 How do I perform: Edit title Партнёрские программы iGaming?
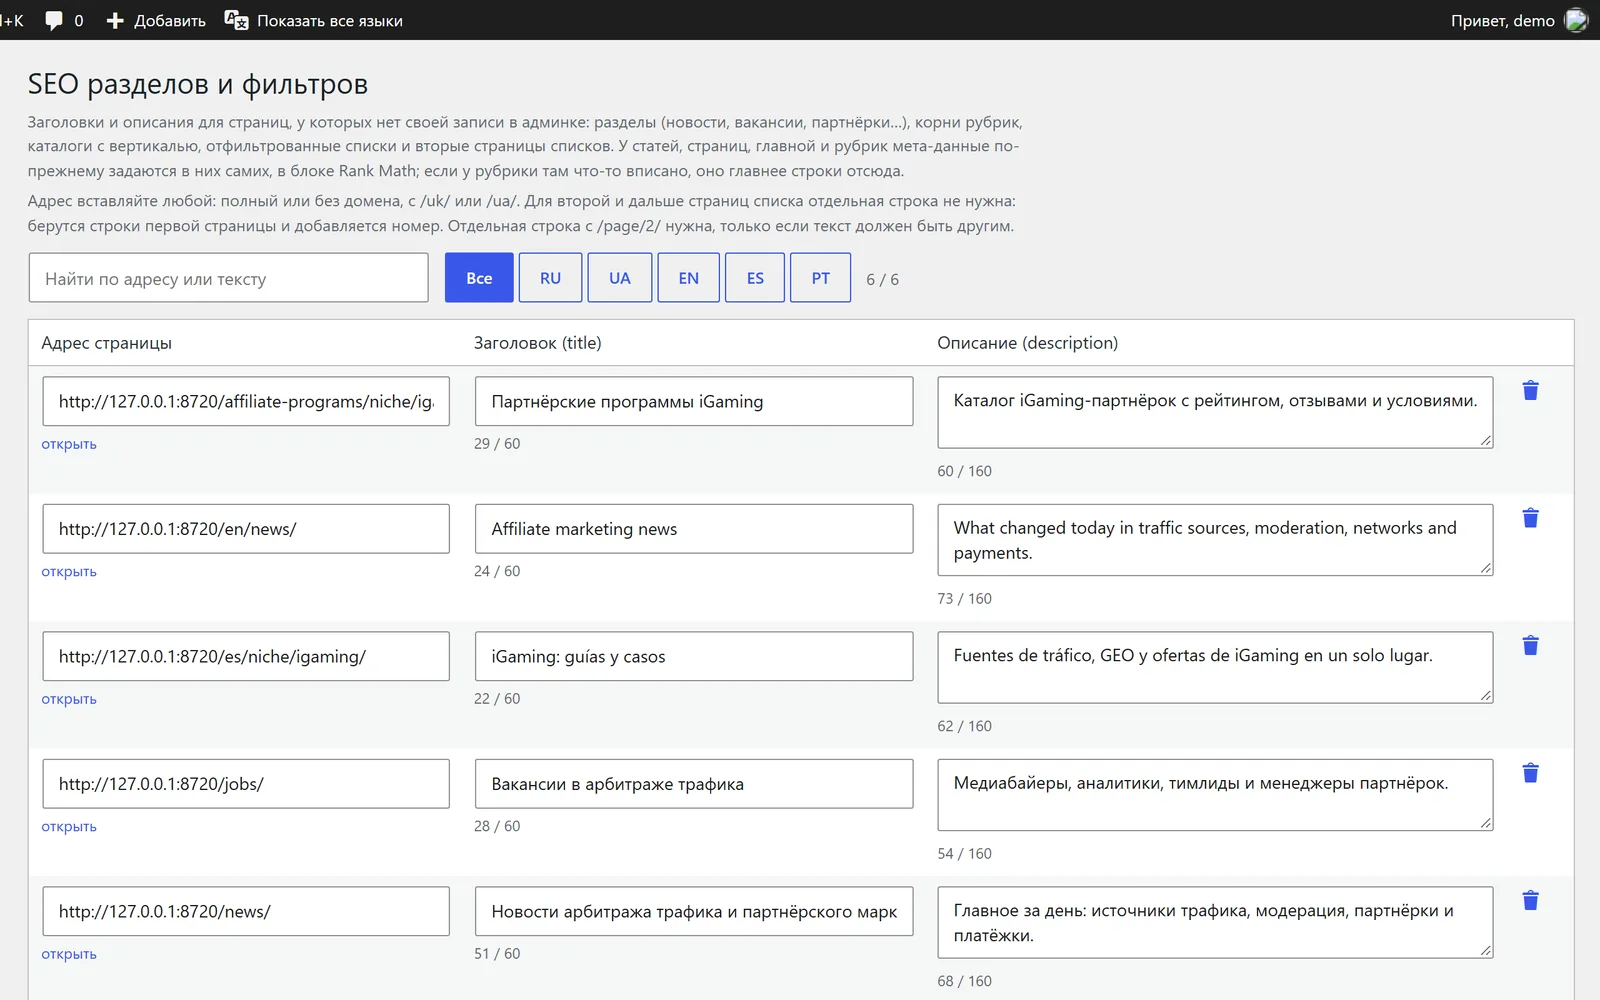tap(694, 401)
